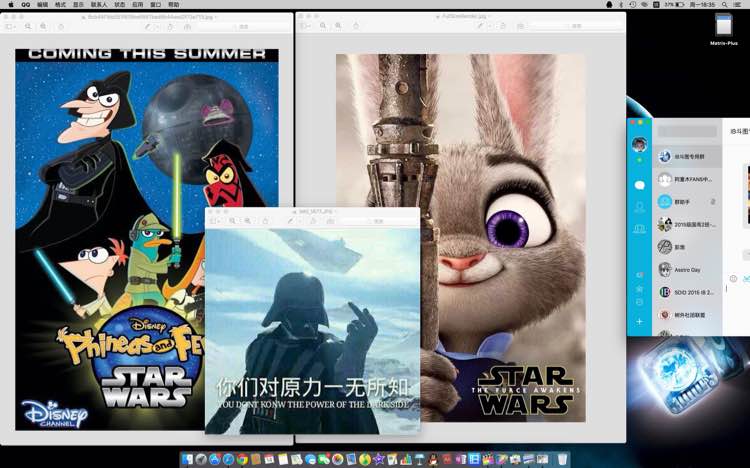Show markup toolbox in rabbit poster window
This screenshot has width=750, height=468.
(x=520, y=26)
